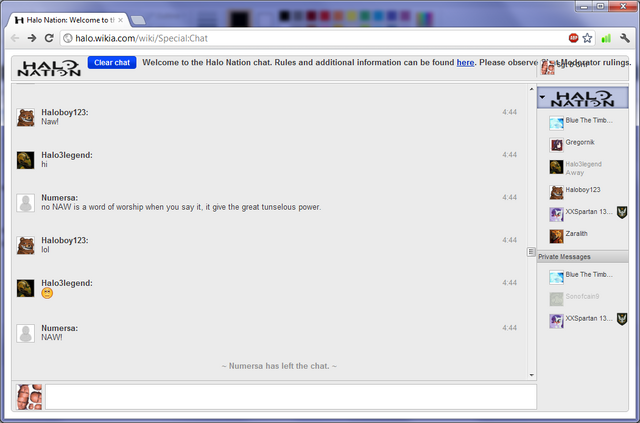Viewport: 640px width, 423px height.
Task: Click the Private Messages section header
Action: pyautogui.click(x=582, y=257)
